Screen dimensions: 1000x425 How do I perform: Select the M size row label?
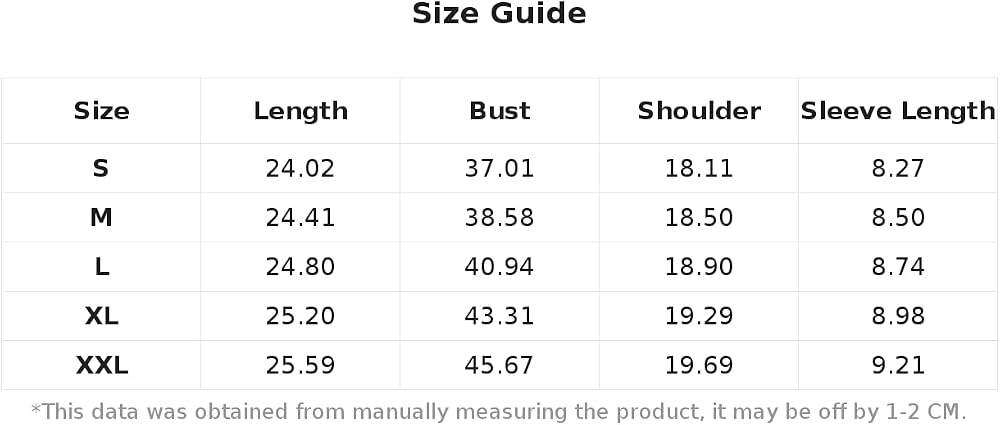coord(101,218)
